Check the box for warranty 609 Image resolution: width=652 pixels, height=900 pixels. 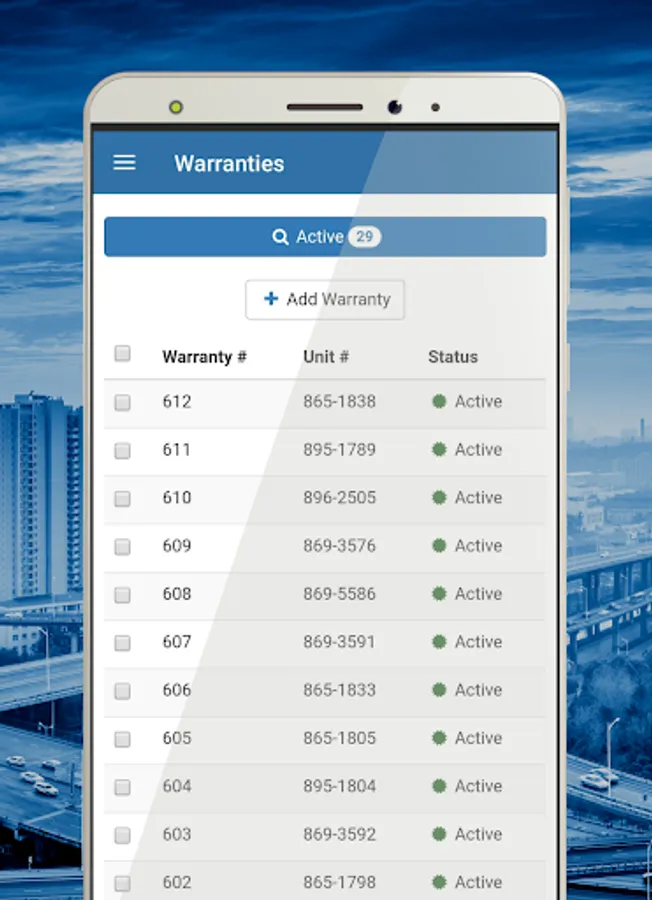tap(122, 547)
